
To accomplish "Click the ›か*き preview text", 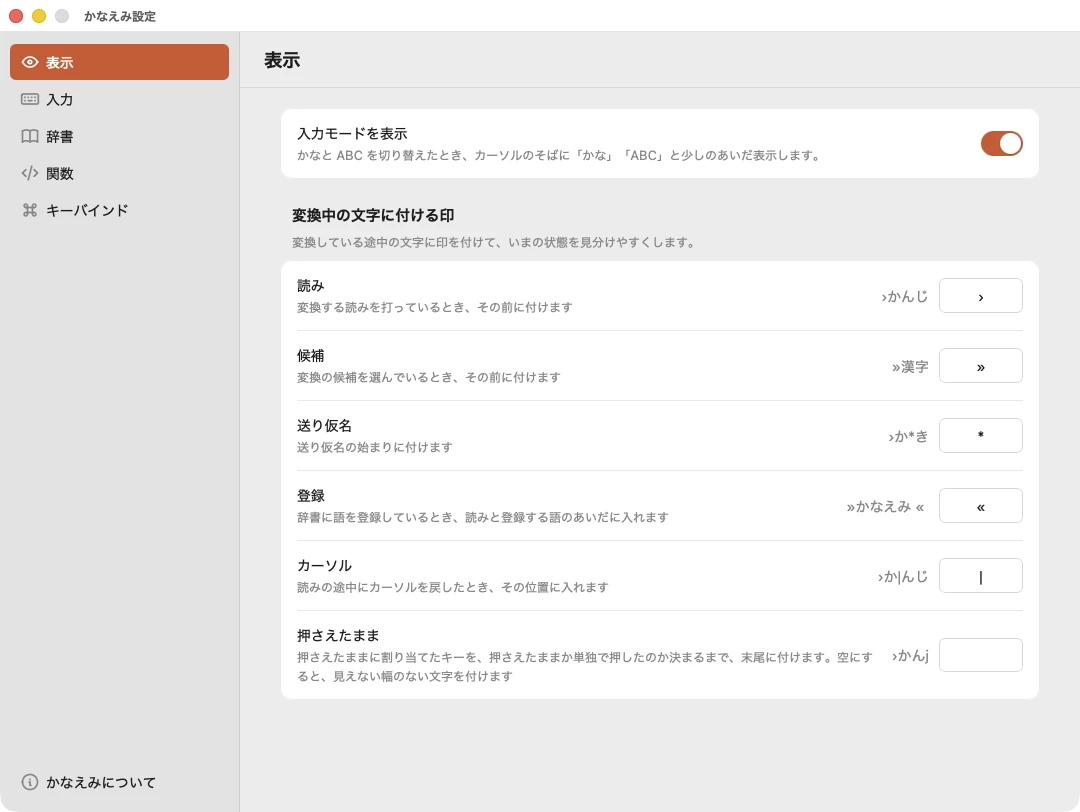I will click(x=908, y=436).
